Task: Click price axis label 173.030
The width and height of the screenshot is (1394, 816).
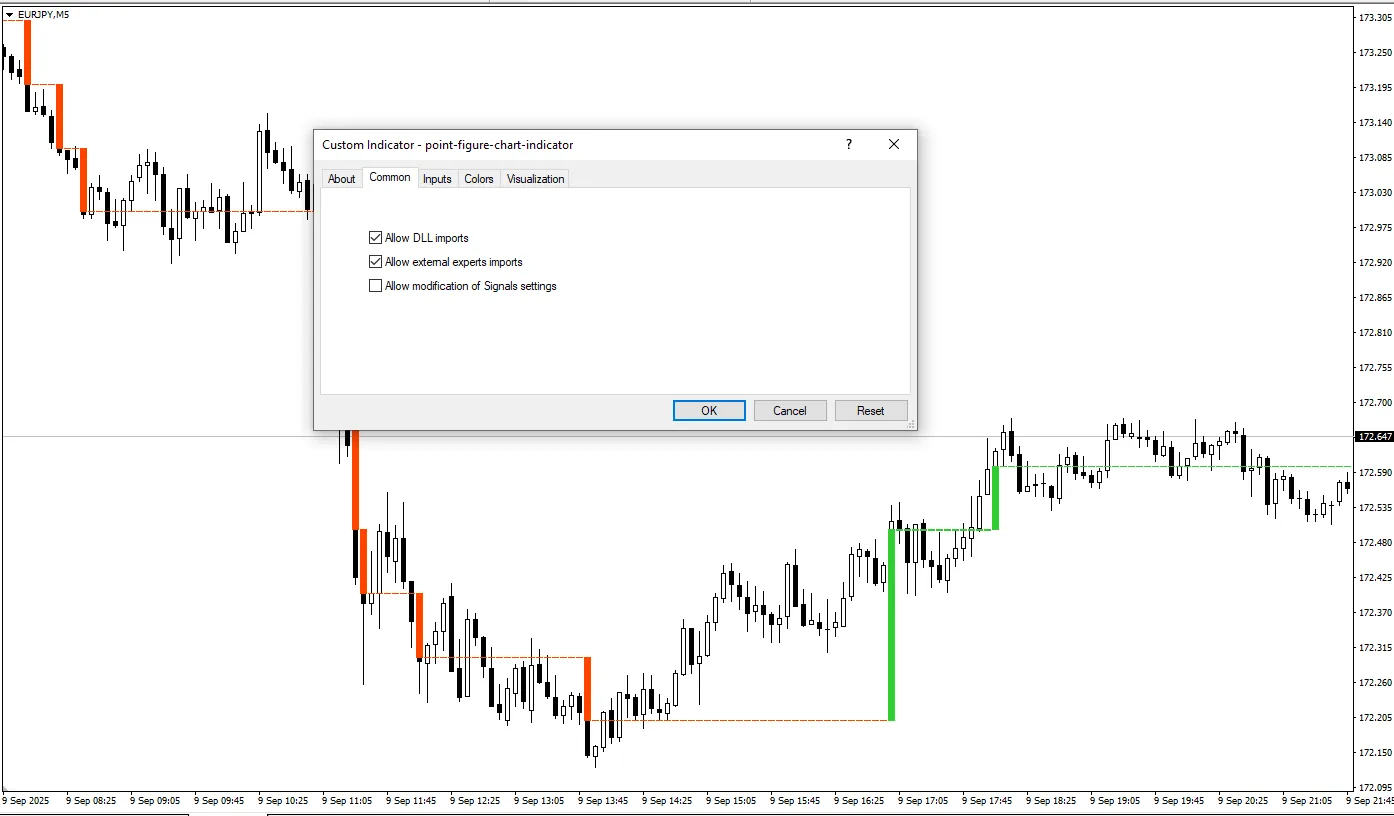Action: [1376, 193]
